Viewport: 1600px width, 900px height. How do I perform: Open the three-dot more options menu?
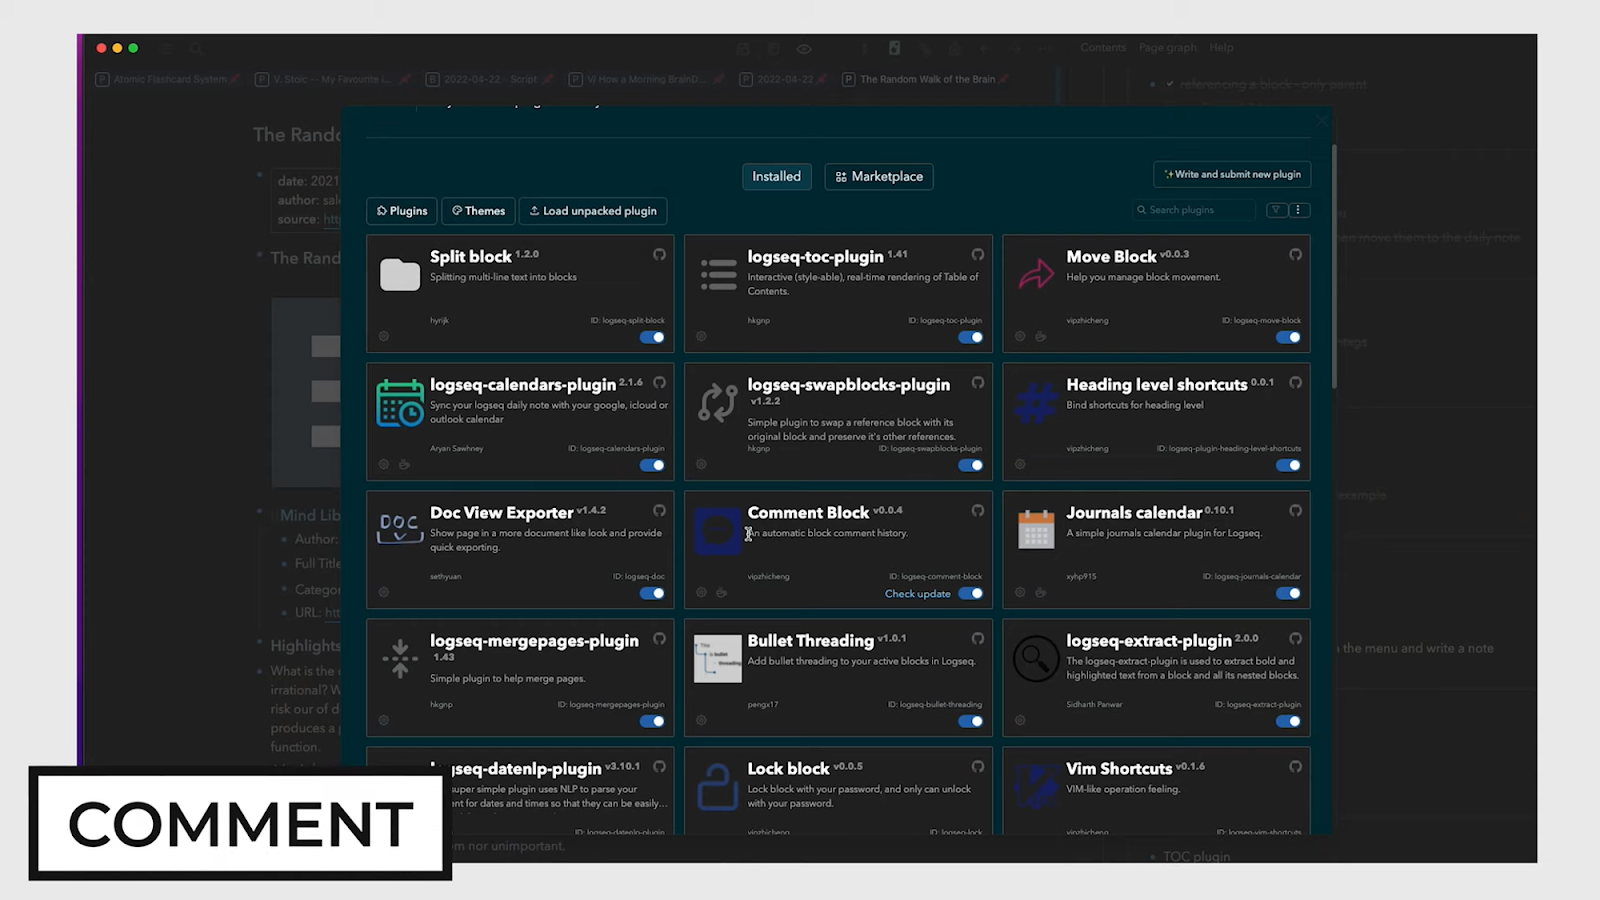1298,210
